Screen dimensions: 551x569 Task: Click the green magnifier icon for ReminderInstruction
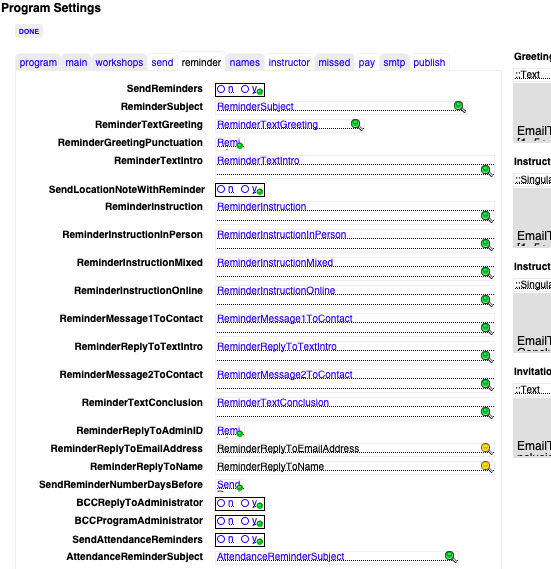pyautogui.click(x=487, y=217)
